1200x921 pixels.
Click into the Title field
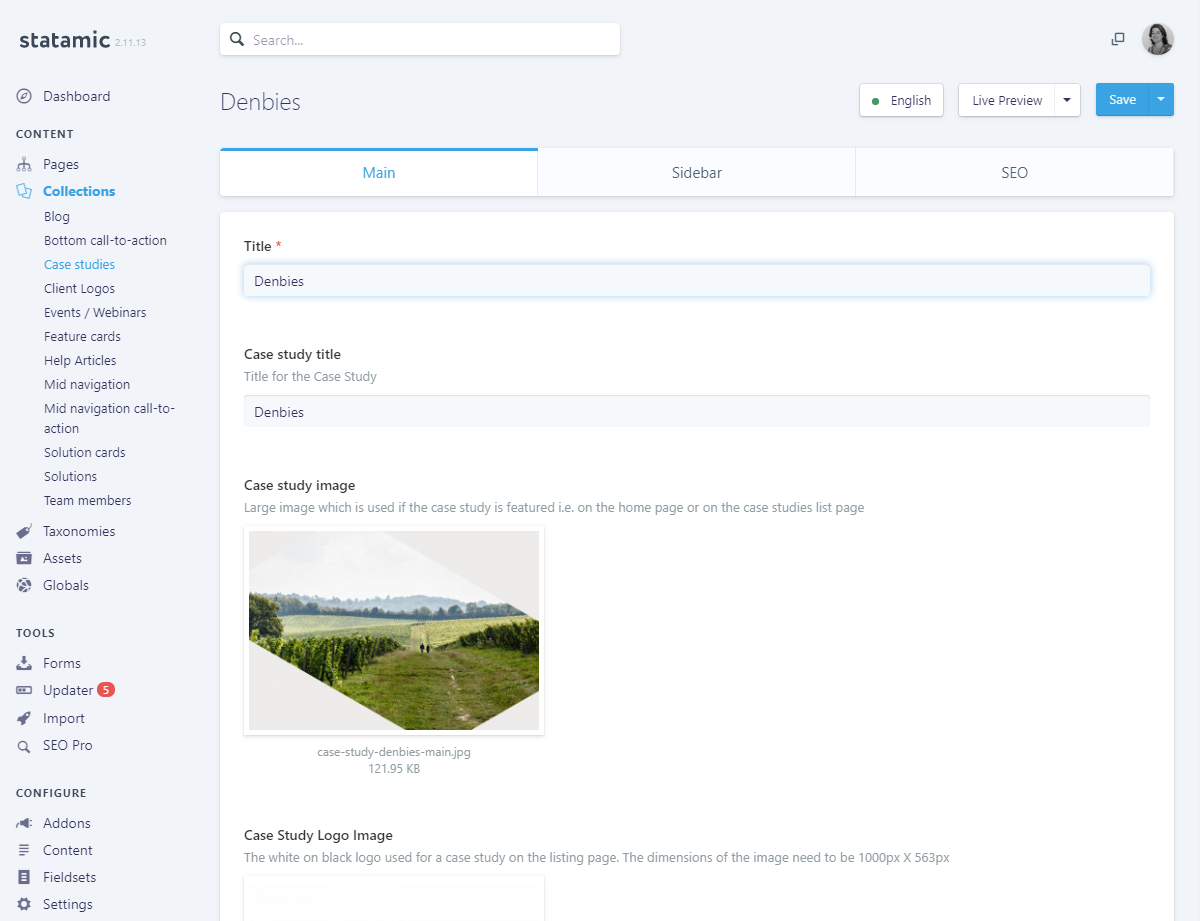pos(697,281)
